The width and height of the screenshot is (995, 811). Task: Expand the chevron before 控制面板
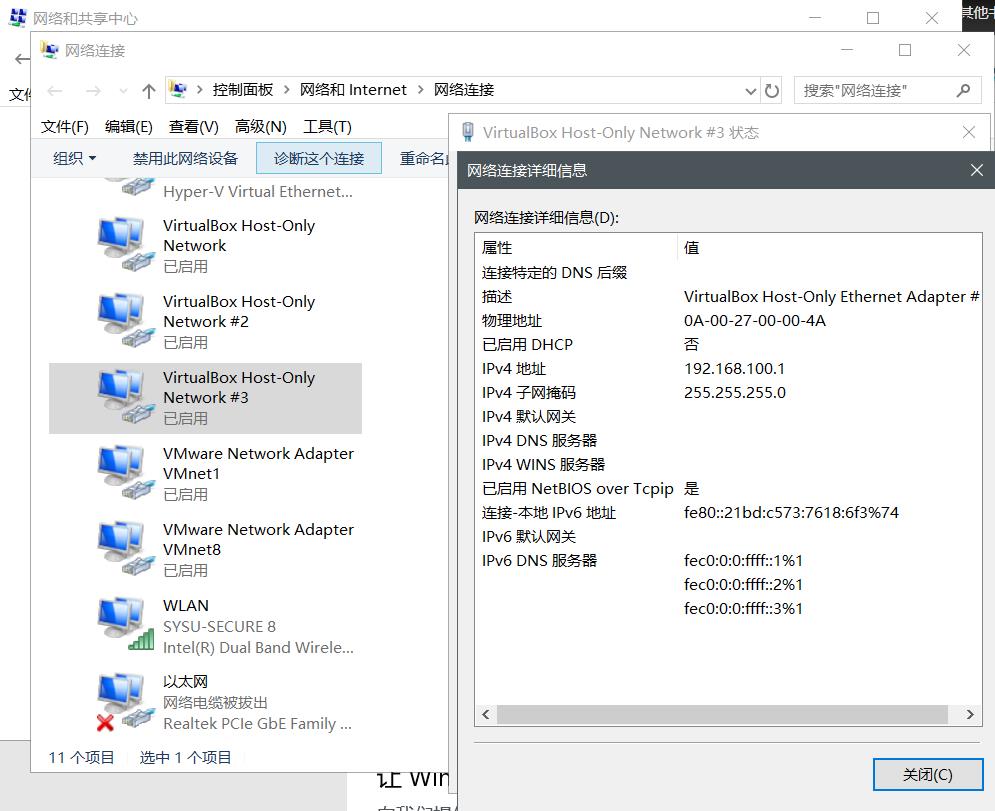[x=199, y=89]
